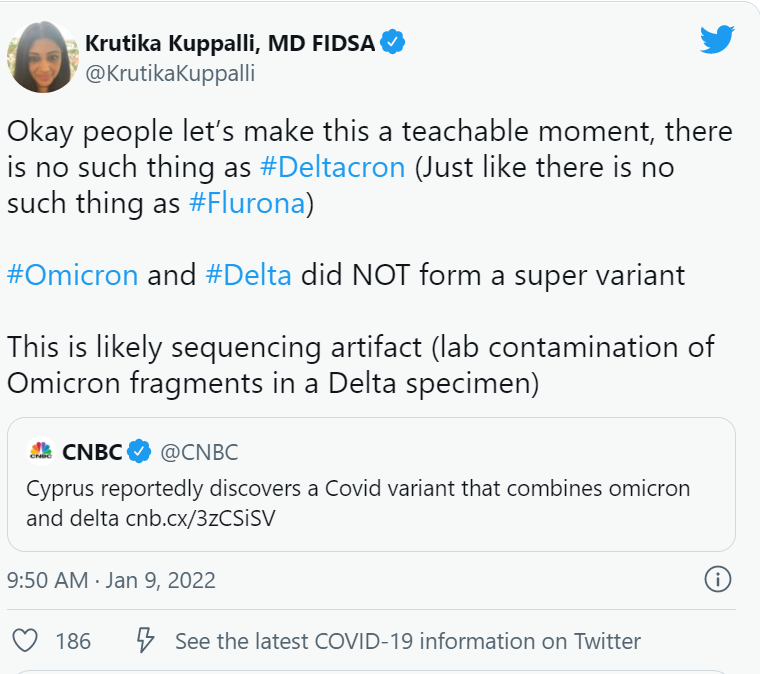Click the @CNBC handle in quoted tweet
The width and height of the screenshot is (760, 674).
point(199,452)
